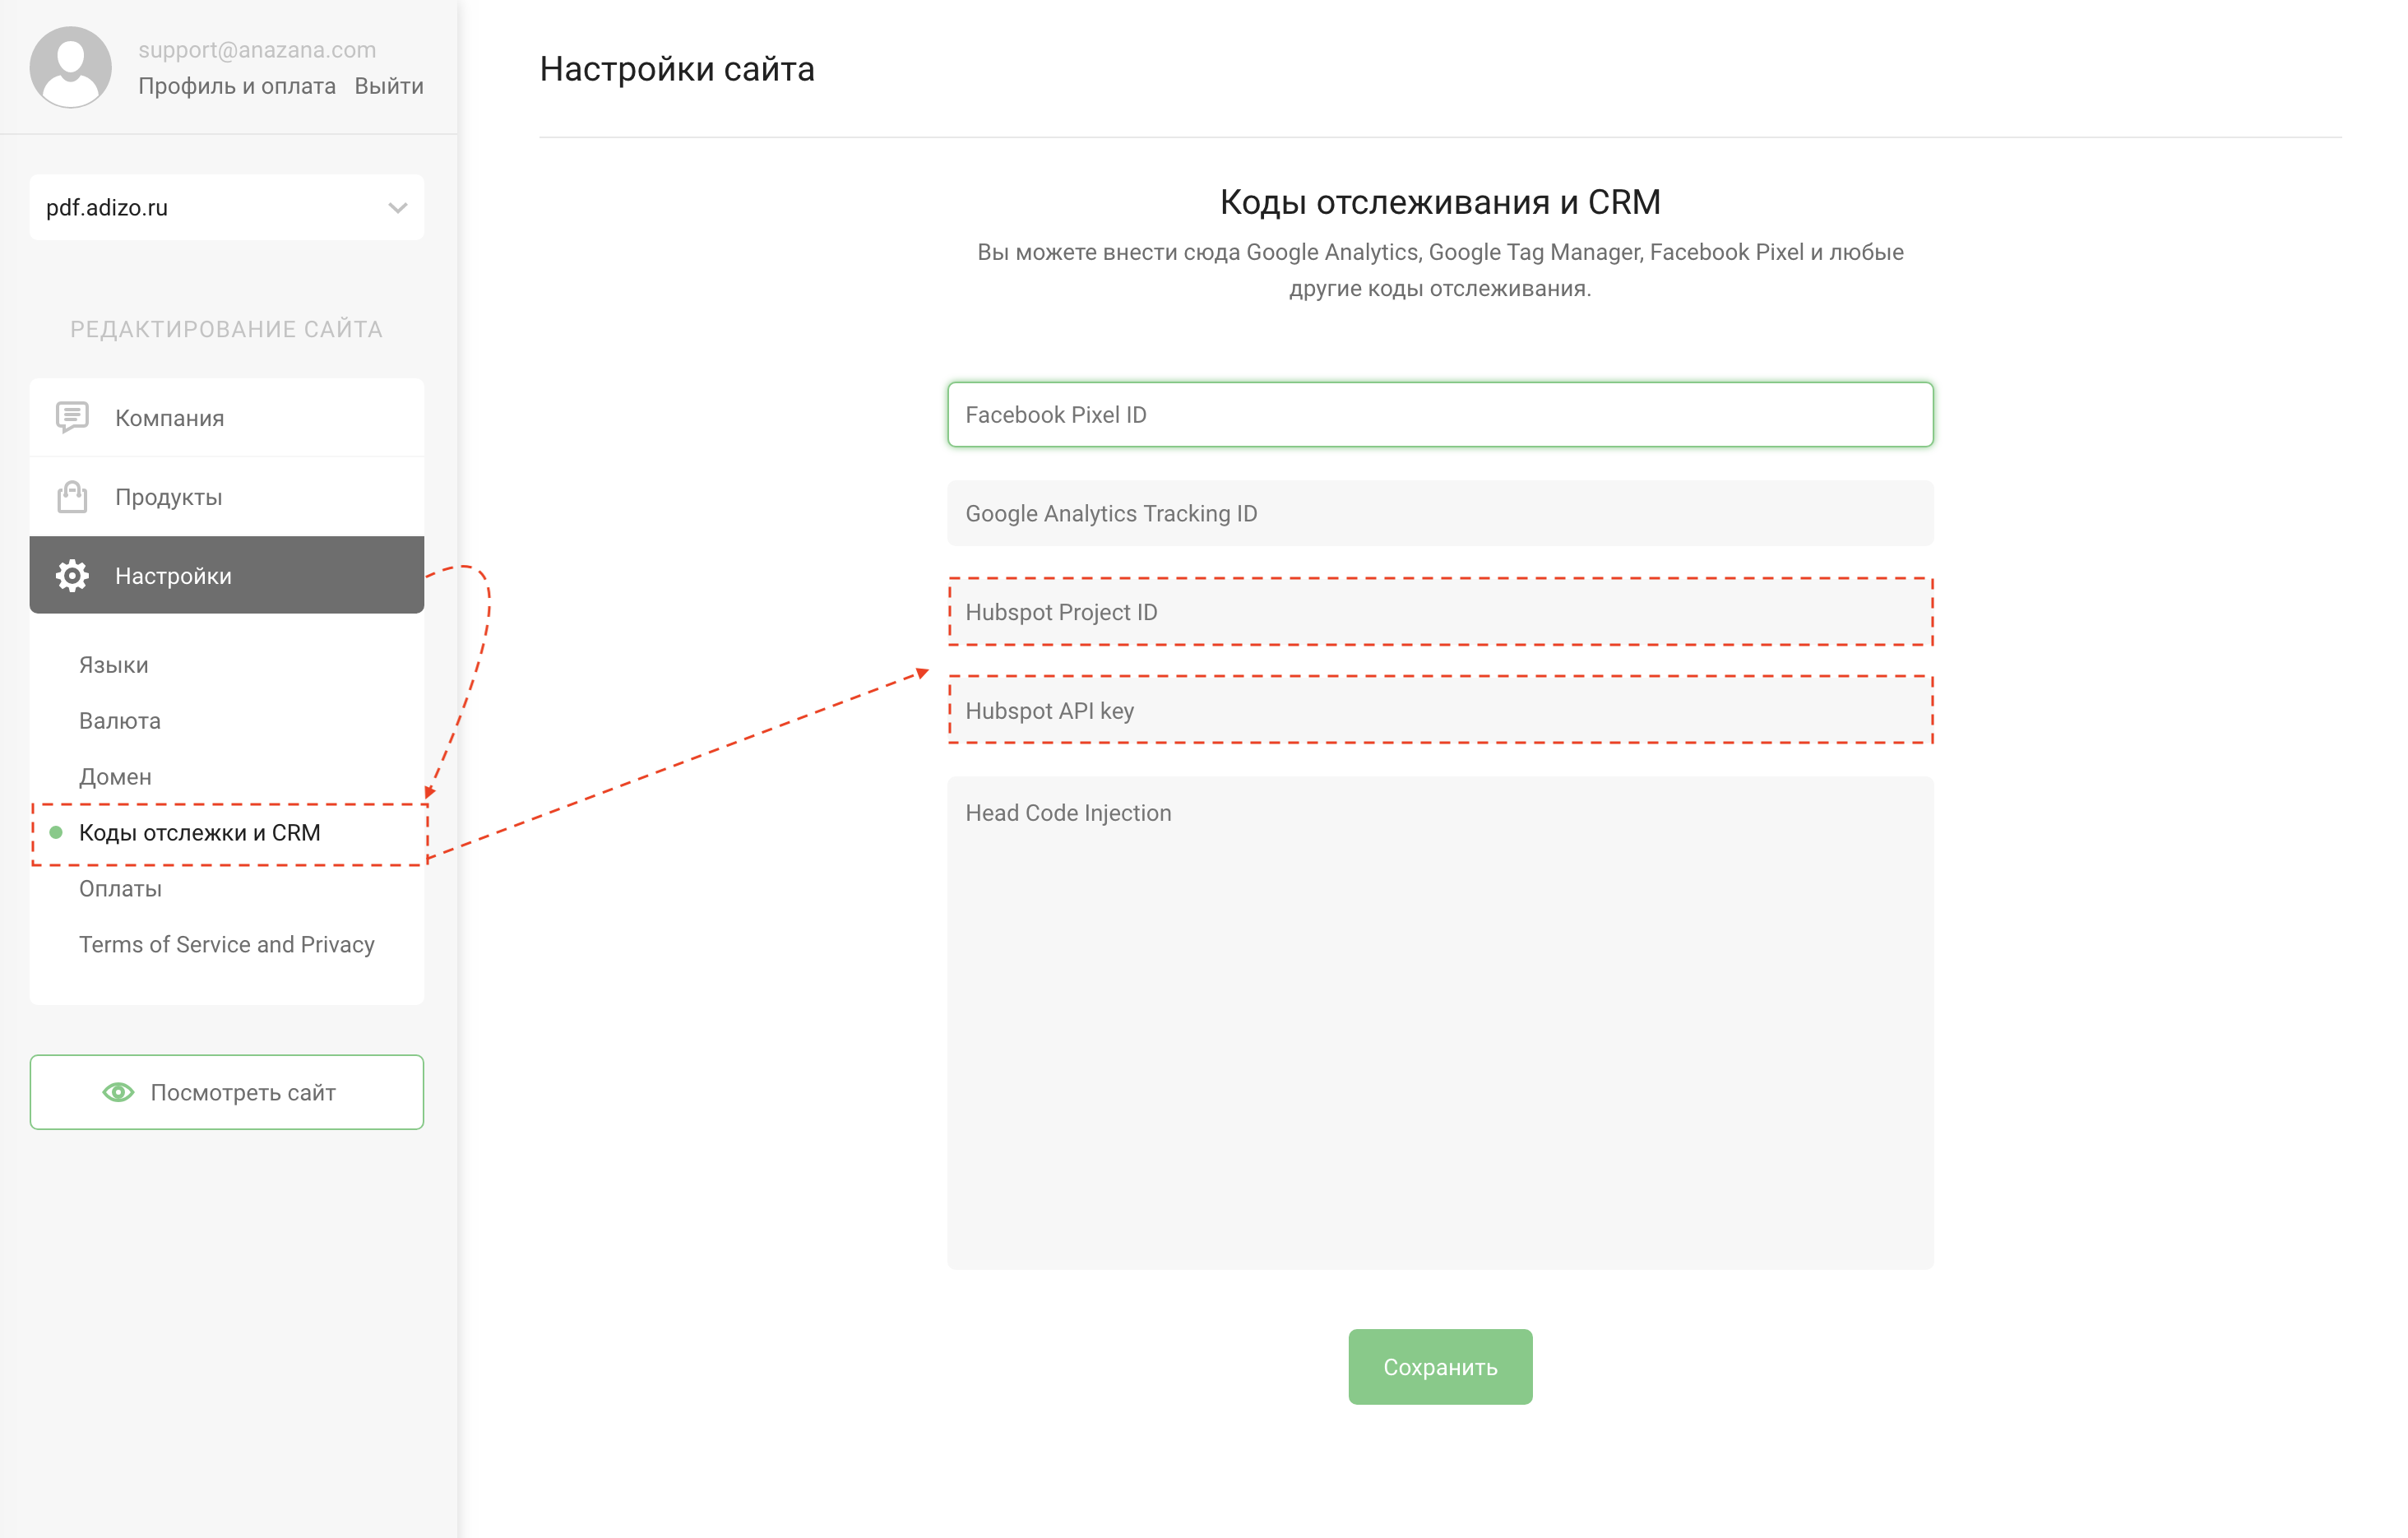
Task: Click the Выйти logout link
Action: [x=389, y=86]
